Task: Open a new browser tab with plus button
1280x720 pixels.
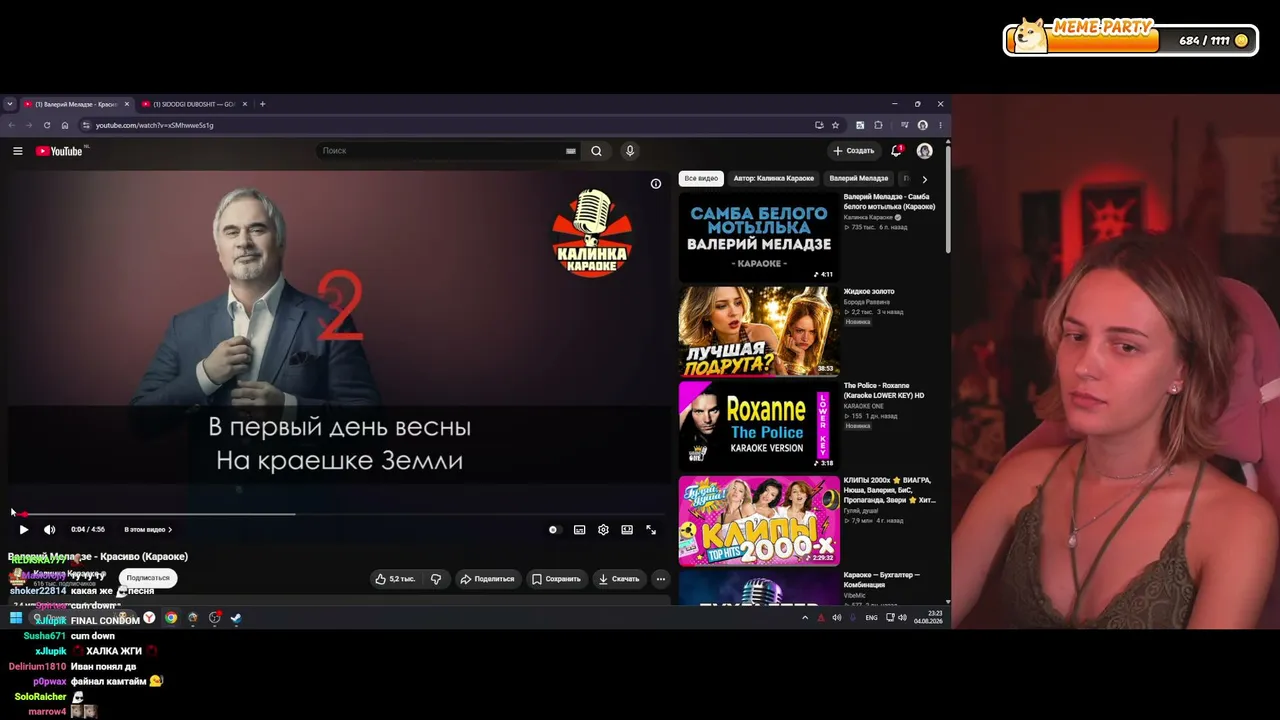Action: point(262,104)
